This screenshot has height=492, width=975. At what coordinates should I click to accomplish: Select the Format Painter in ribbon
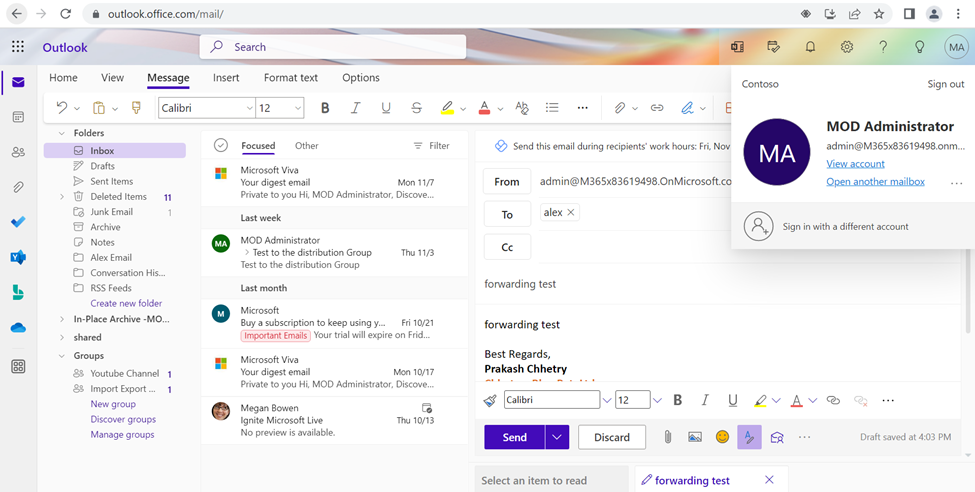point(136,108)
